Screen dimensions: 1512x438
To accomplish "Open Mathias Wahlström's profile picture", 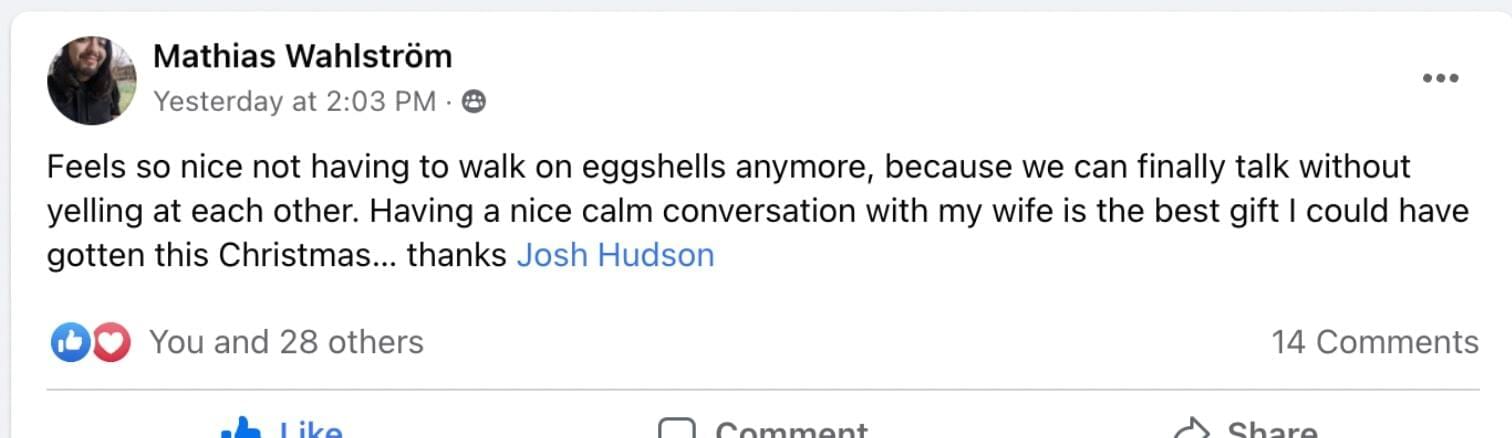I will pos(92,80).
